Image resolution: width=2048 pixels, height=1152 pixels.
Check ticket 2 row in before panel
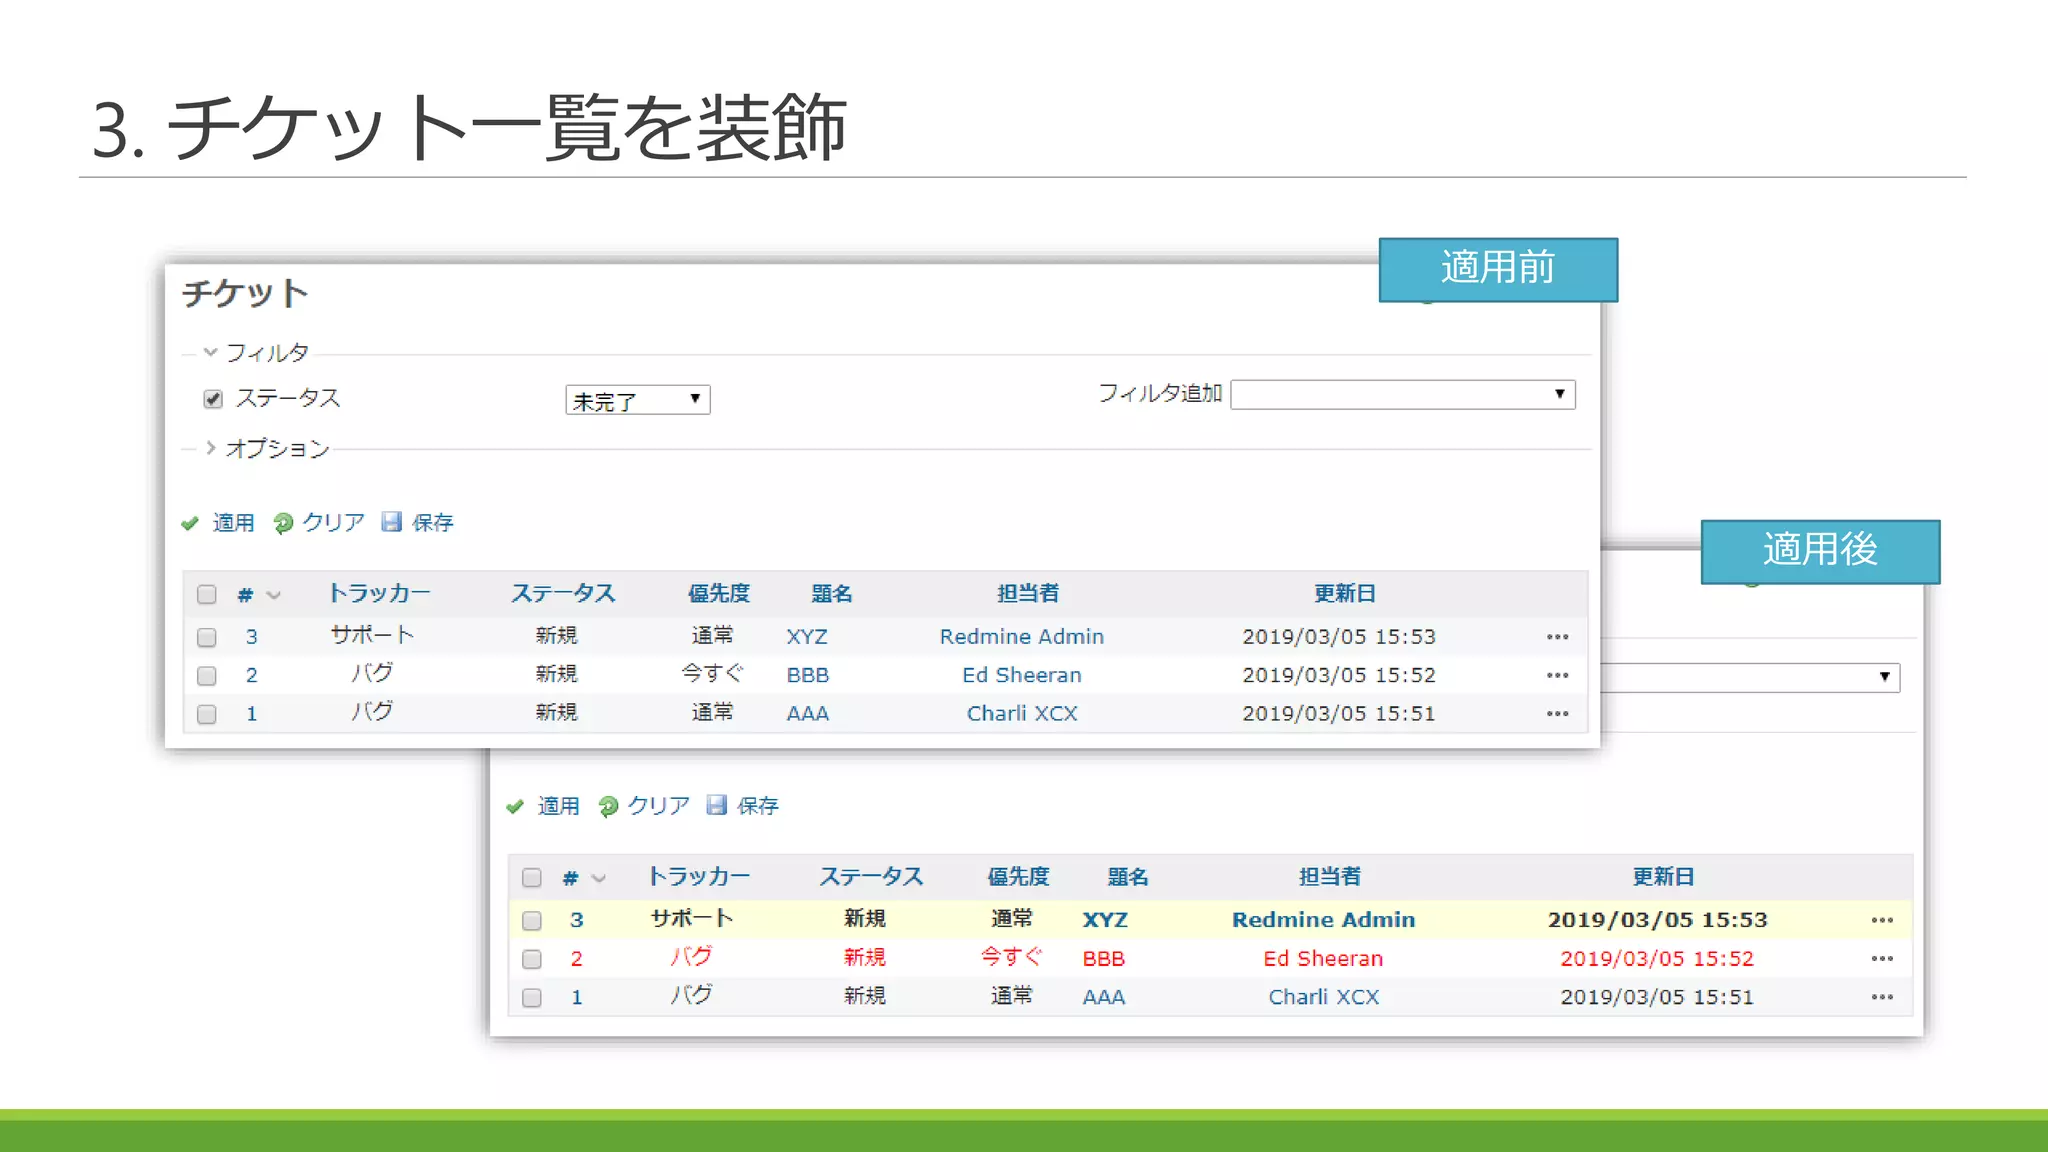click(207, 676)
